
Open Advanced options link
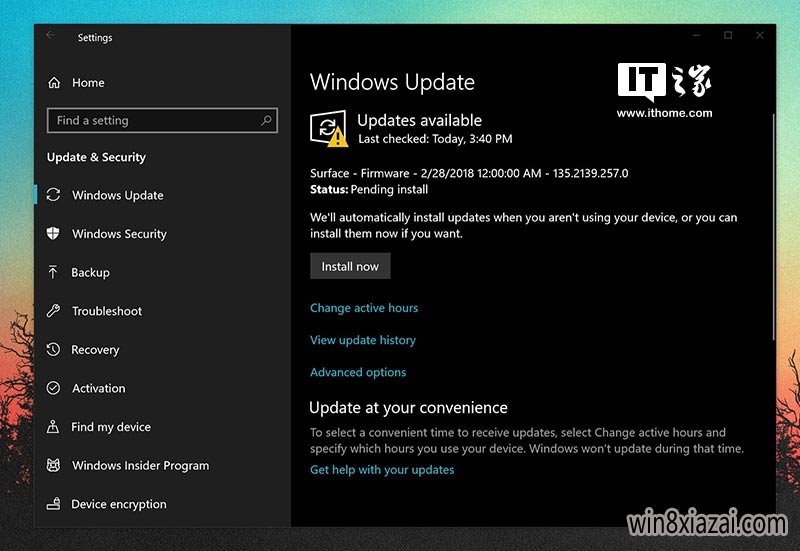coord(358,372)
